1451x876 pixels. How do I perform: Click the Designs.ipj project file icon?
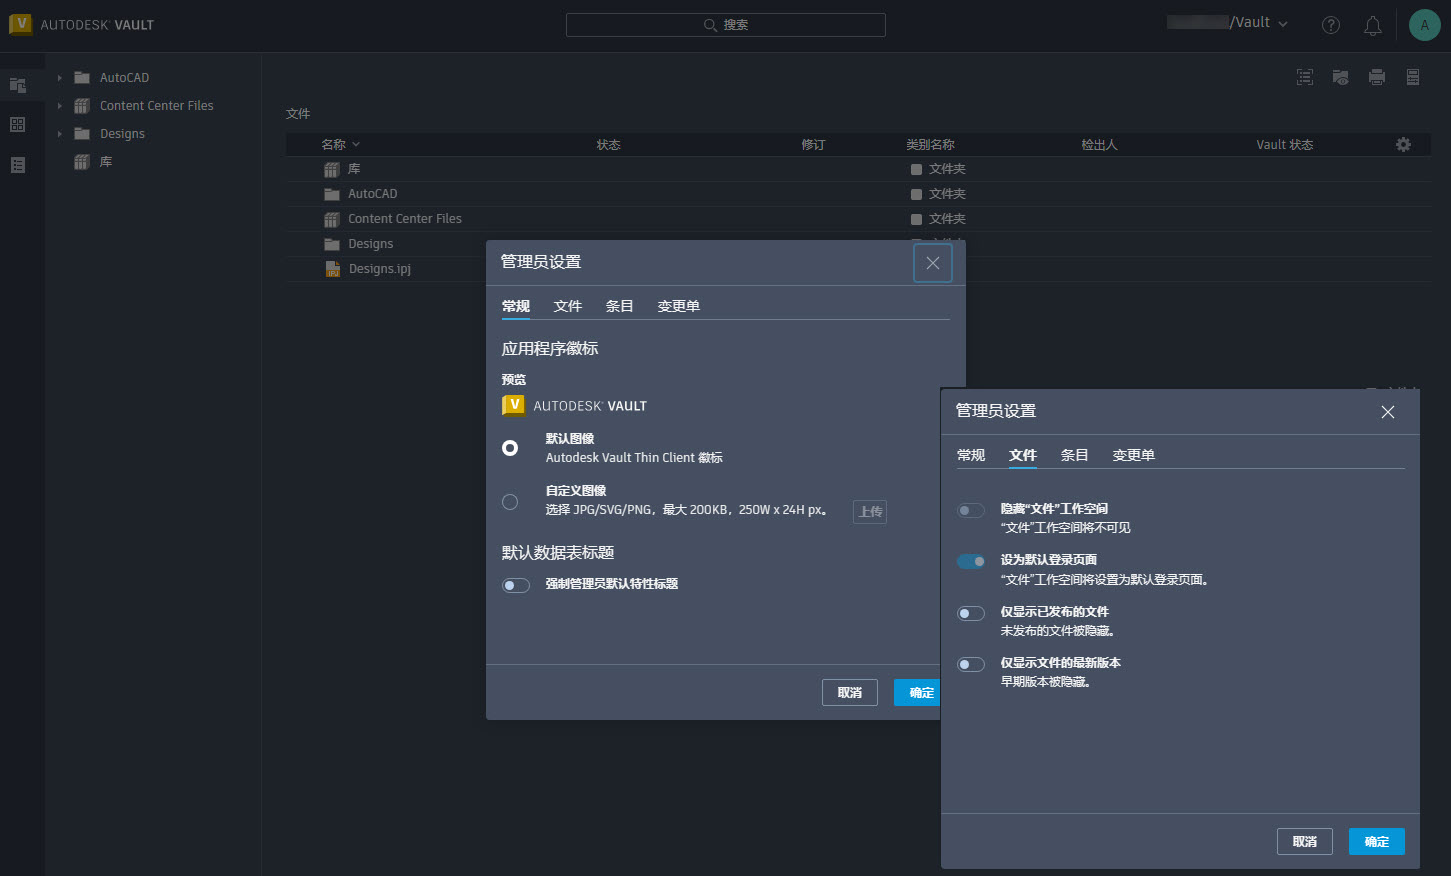(x=333, y=269)
